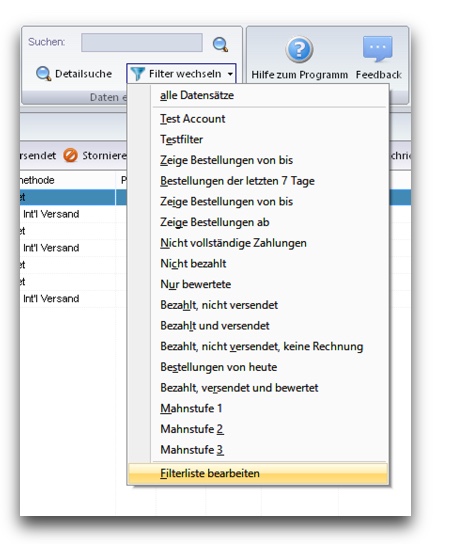
Task: Open Filterliste bearbeiten at menu bottom
Action: 257,474
